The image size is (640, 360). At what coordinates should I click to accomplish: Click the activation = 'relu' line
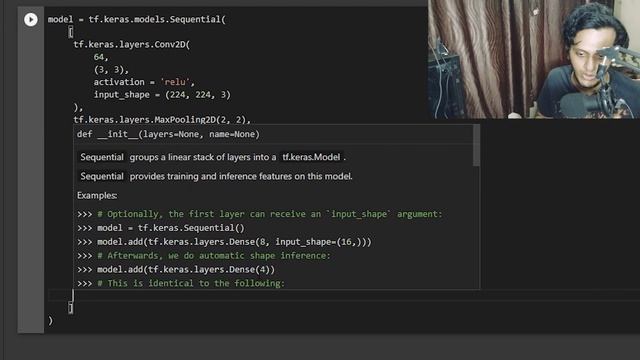pyautogui.click(x=144, y=82)
